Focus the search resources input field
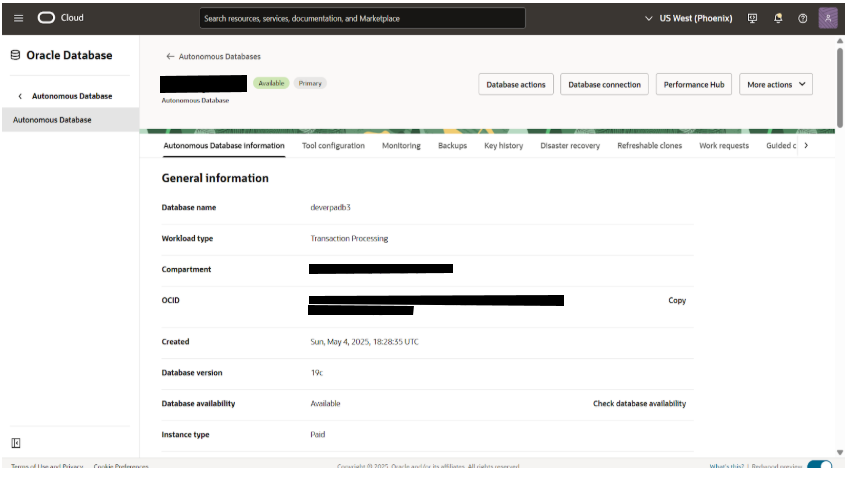852x480 pixels. pos(362,18)
